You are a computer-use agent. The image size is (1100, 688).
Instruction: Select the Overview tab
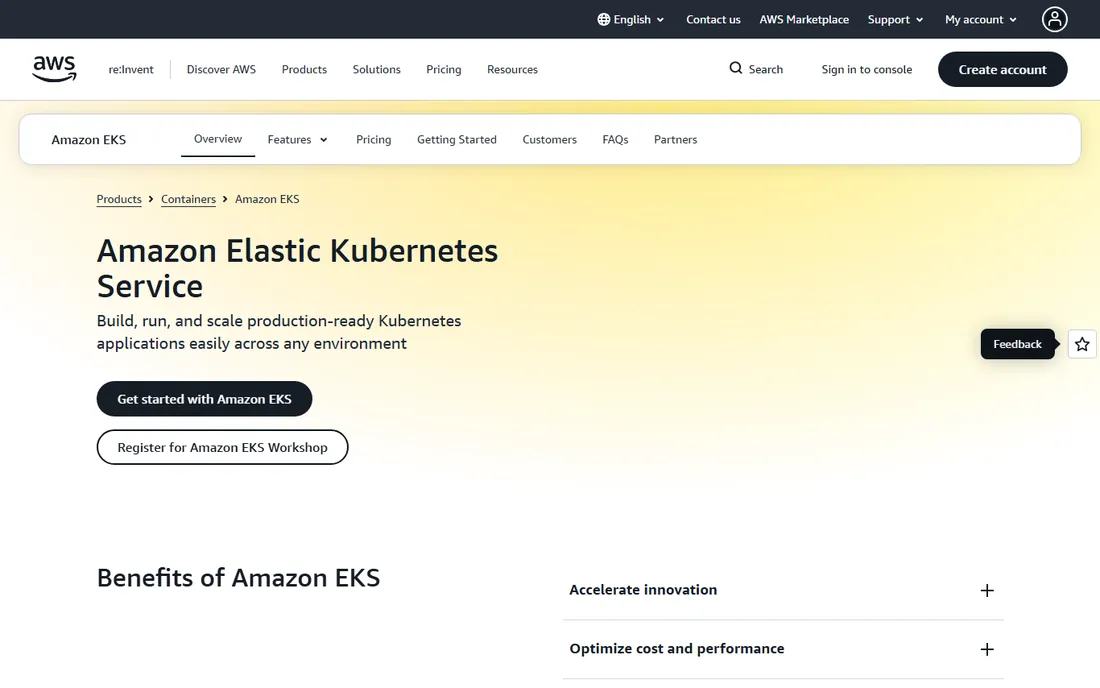217,139
